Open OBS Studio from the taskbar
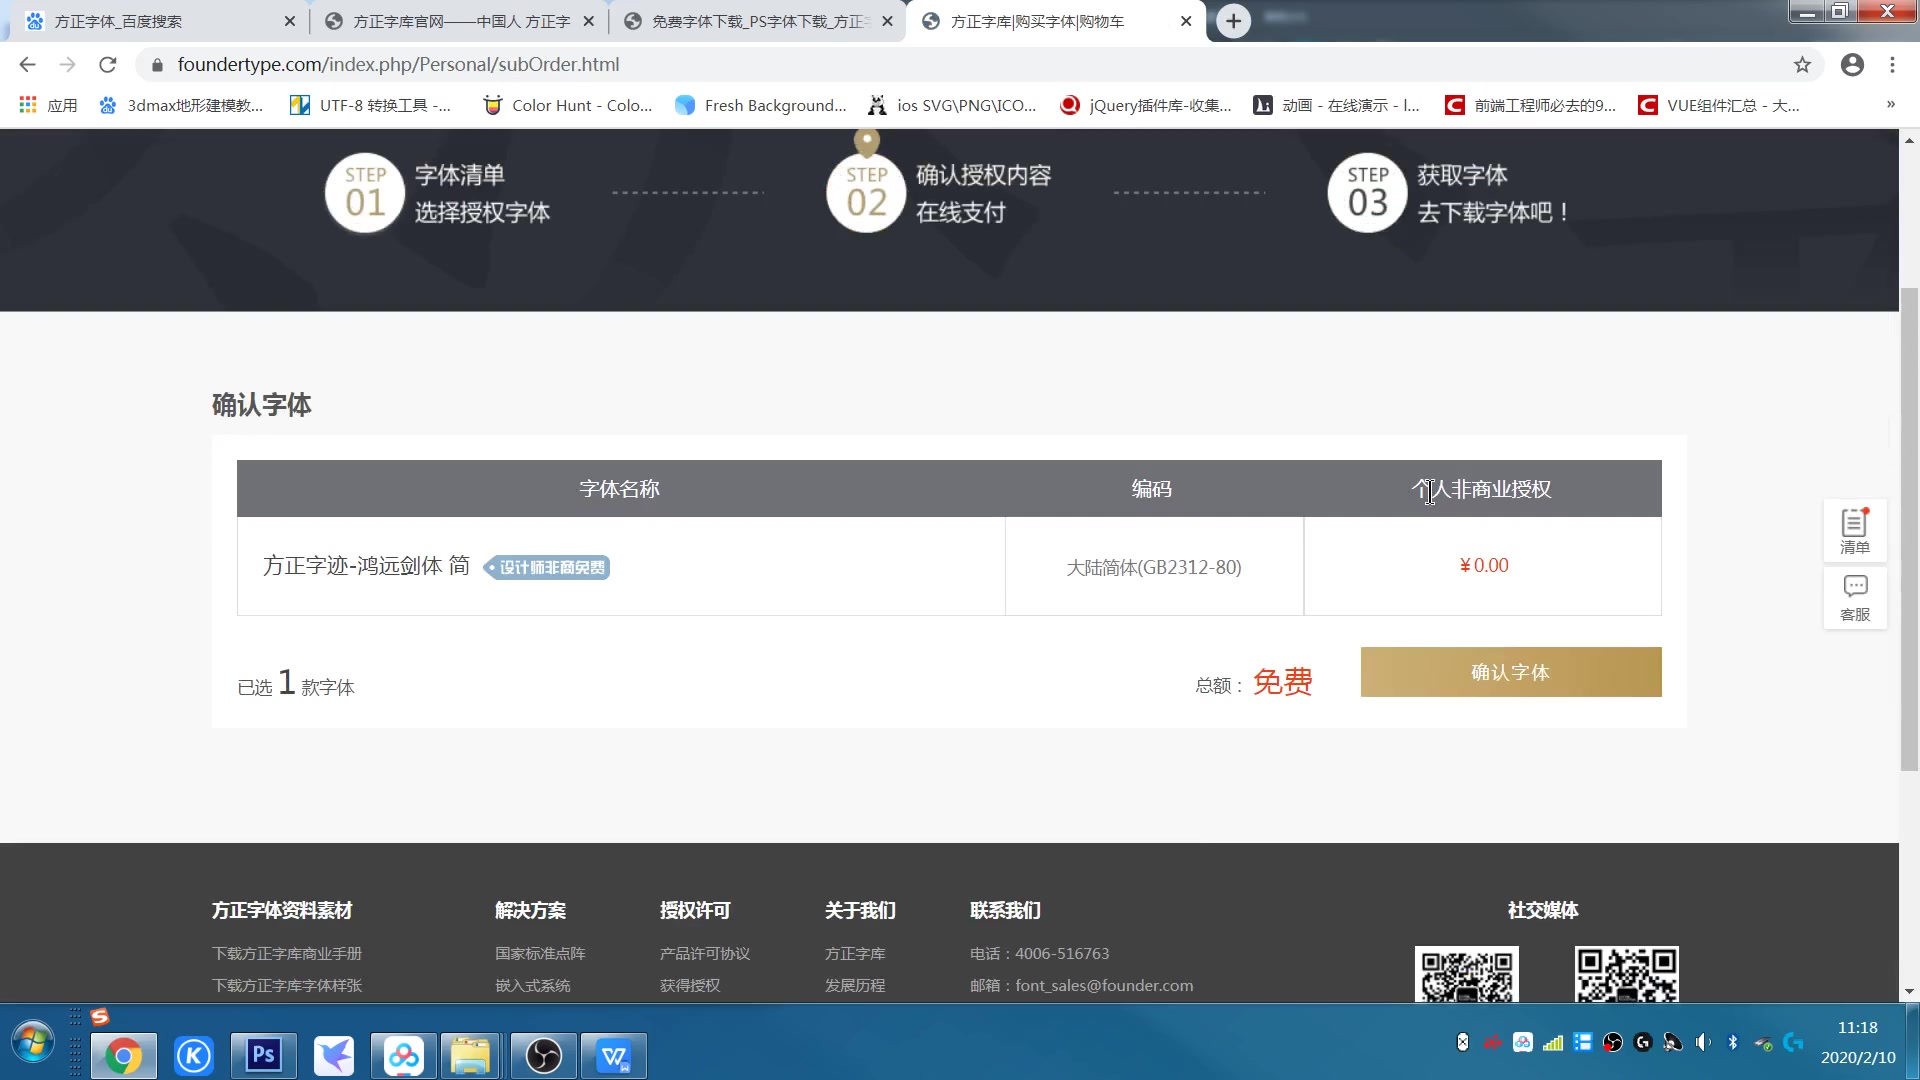 tap(544, 1056)
